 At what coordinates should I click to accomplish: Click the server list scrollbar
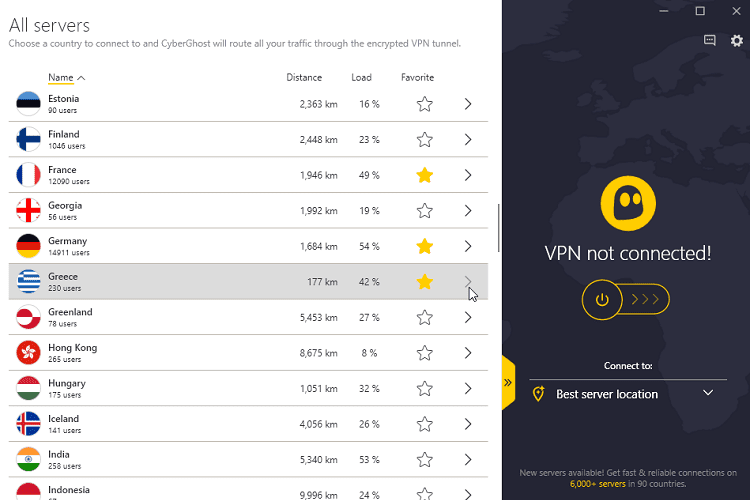[x=498, y=228]
